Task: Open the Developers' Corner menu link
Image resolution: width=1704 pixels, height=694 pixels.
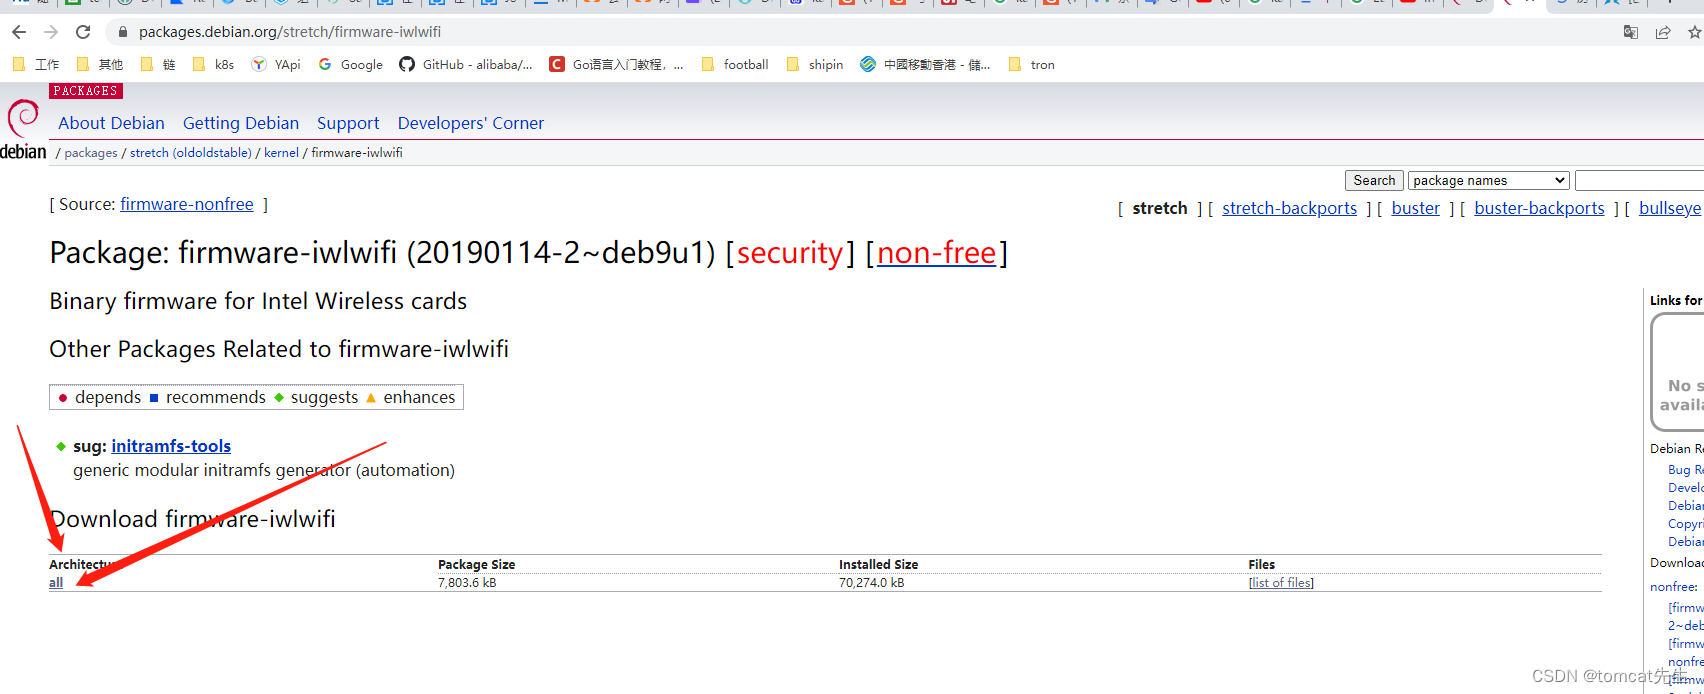Action: [471, 123]
